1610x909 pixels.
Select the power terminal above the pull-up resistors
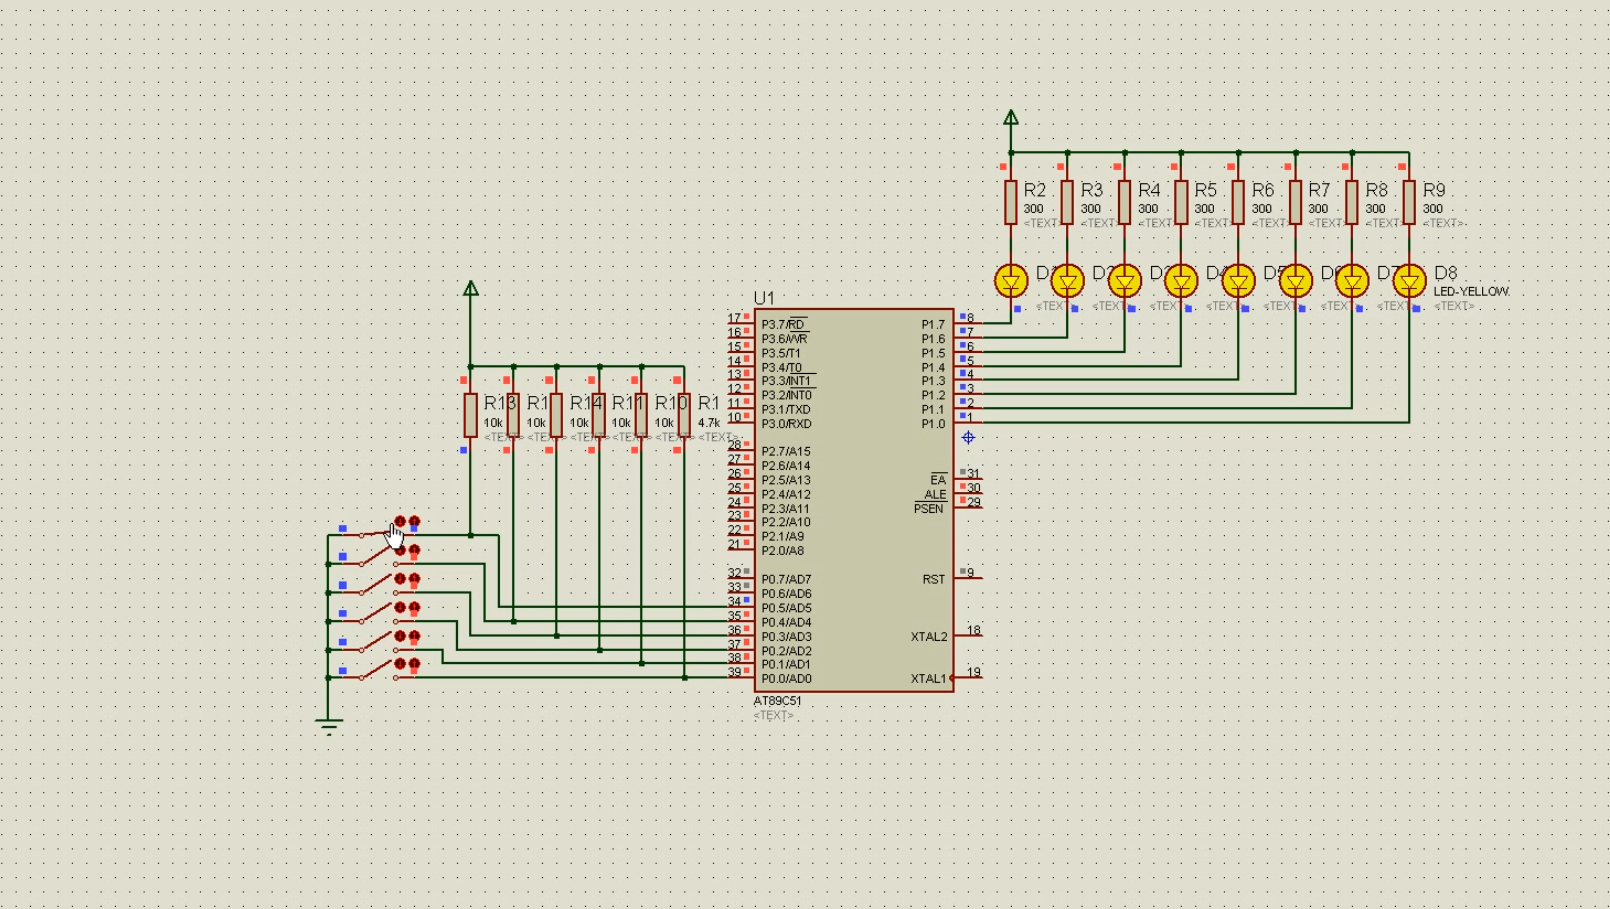470,289
